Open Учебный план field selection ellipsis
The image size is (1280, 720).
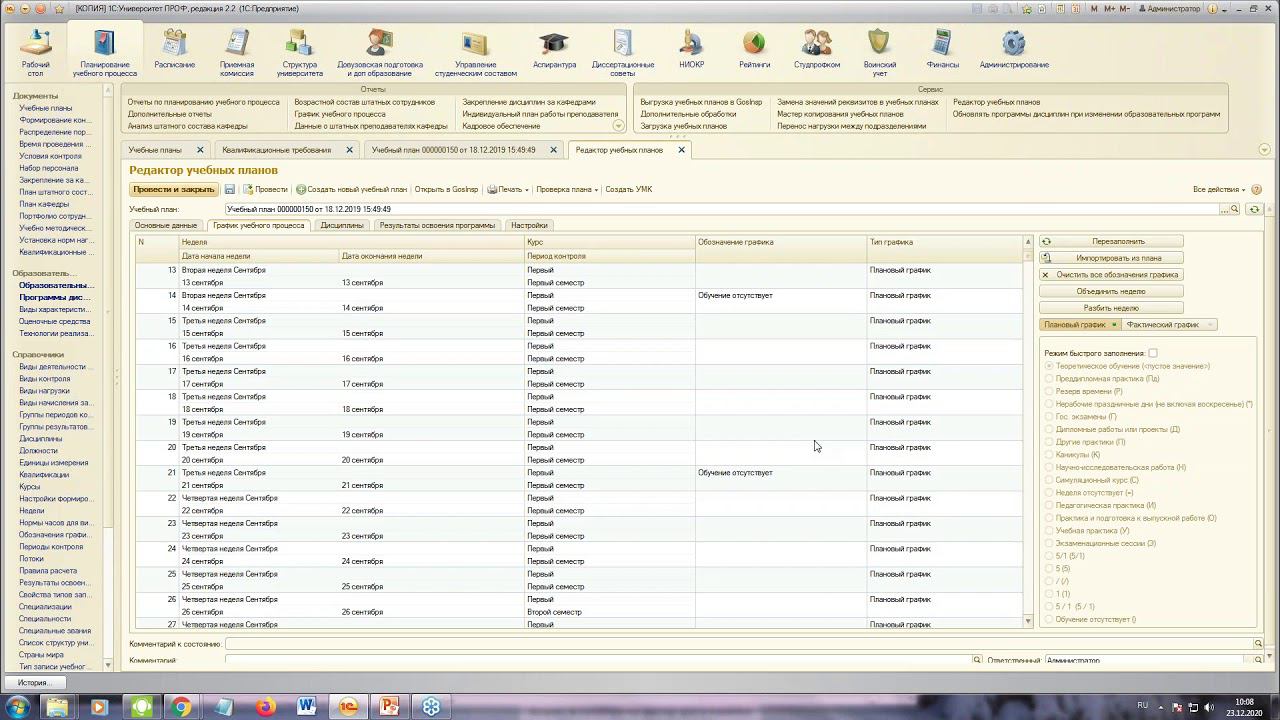coord(1223,209)
